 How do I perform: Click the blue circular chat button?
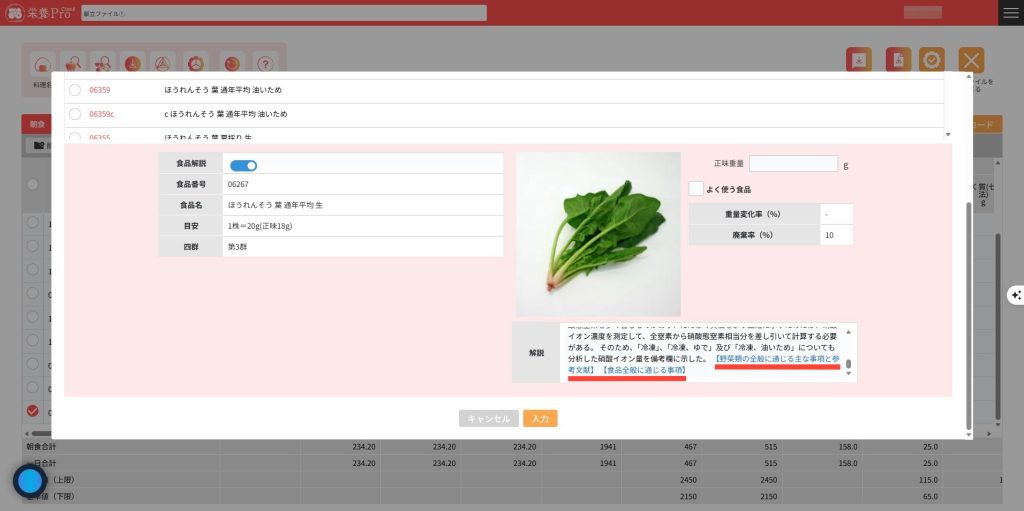click(31, 481)
